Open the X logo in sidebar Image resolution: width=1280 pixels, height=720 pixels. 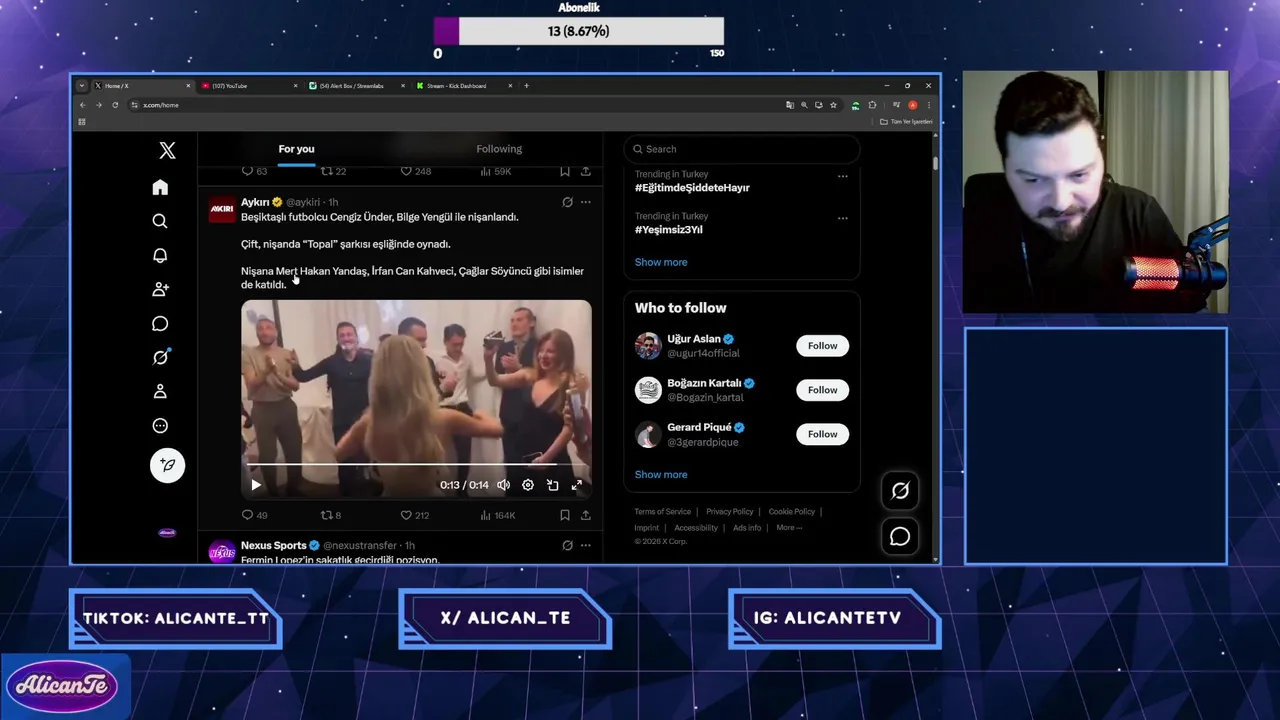click(x=167, y=150)
